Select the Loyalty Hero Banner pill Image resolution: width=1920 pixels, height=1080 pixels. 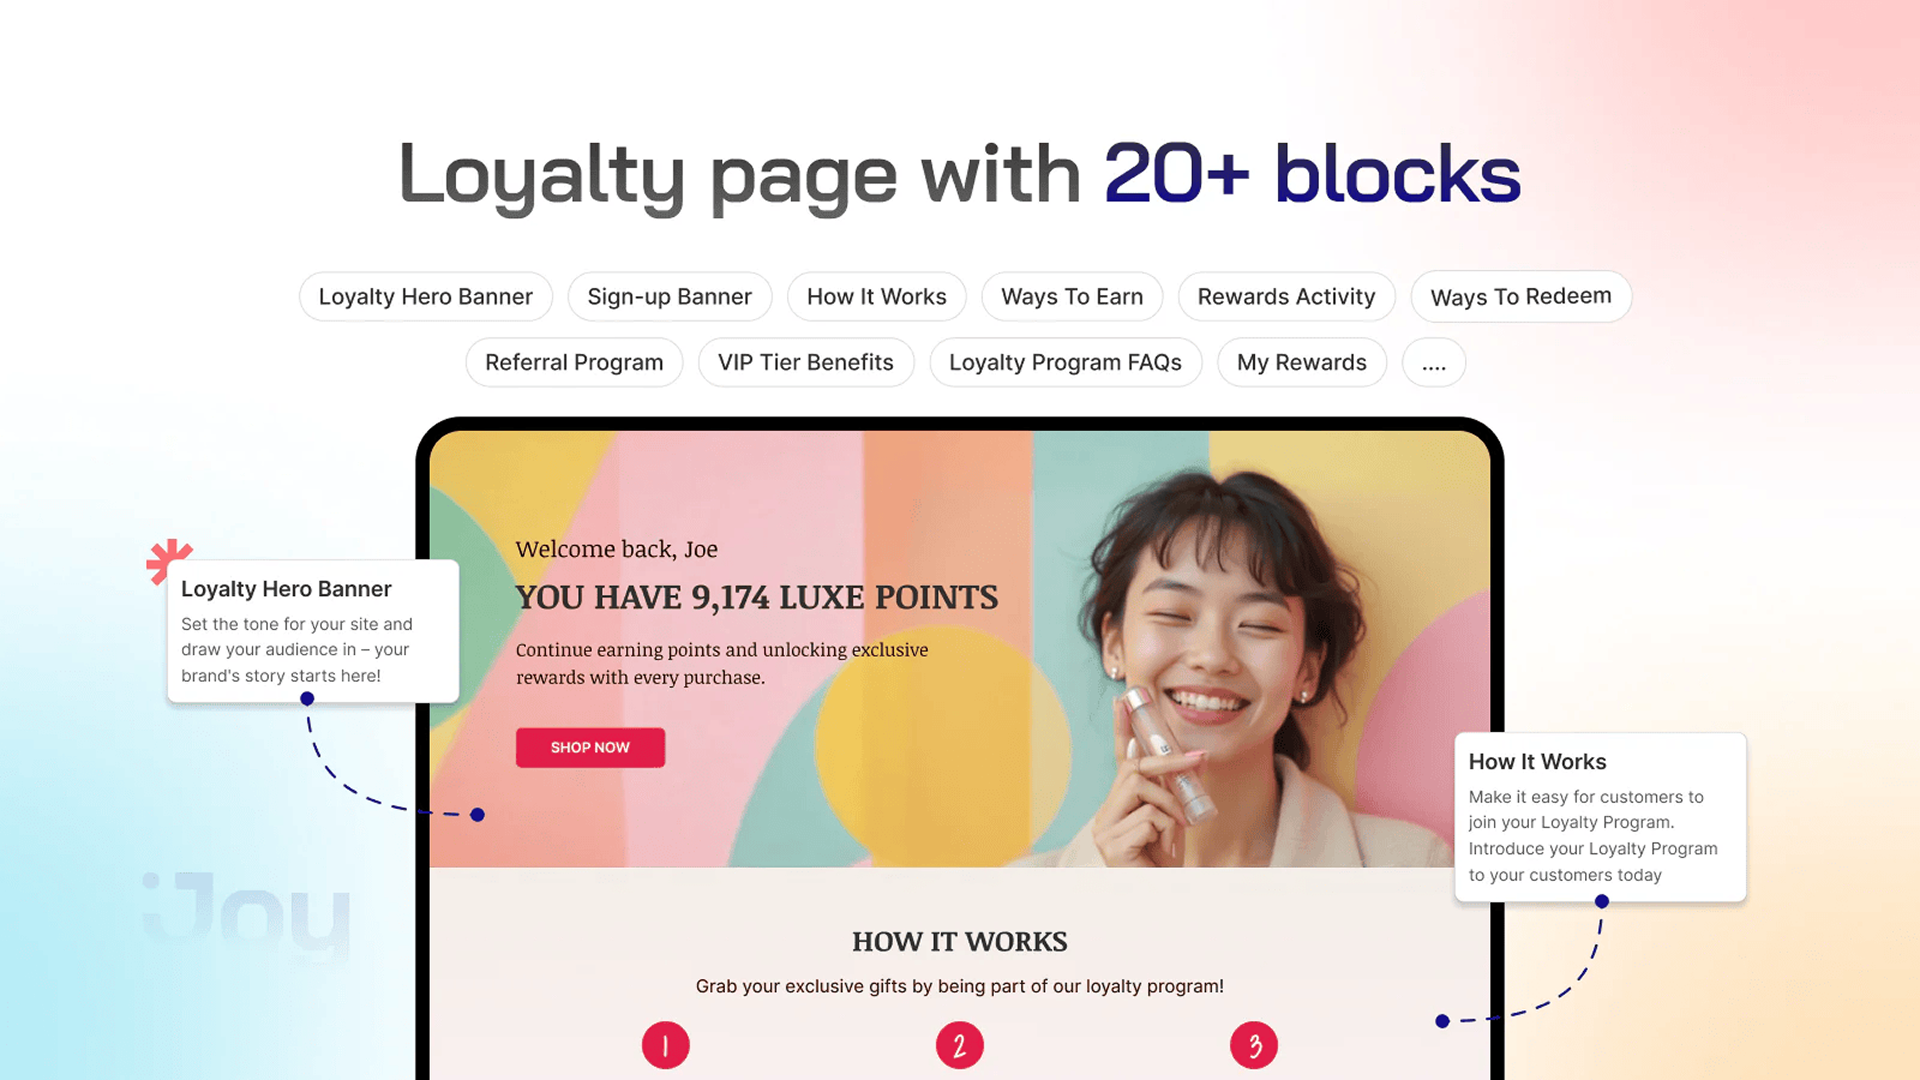[426, 297]
